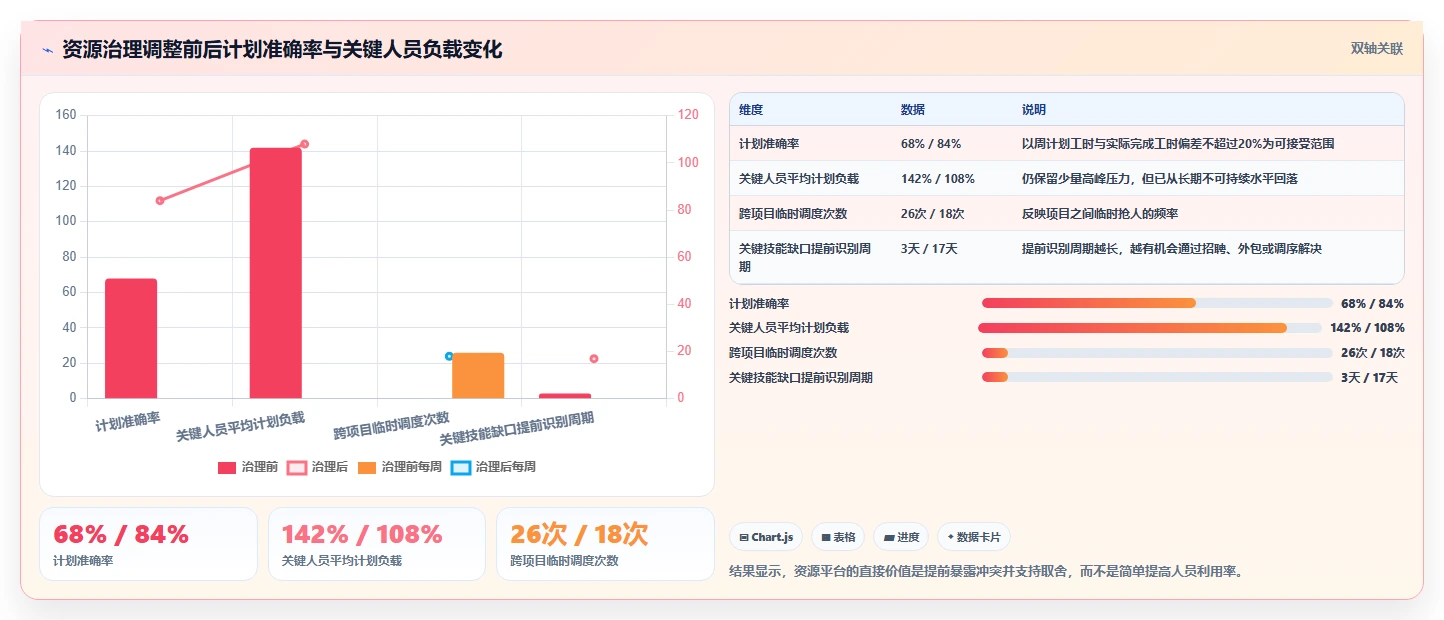The width and height of the screenshot is (1444, 620).
Task: Click the dashboard title 资源治理调整前后计划准确率
Action: coord(282,49)
